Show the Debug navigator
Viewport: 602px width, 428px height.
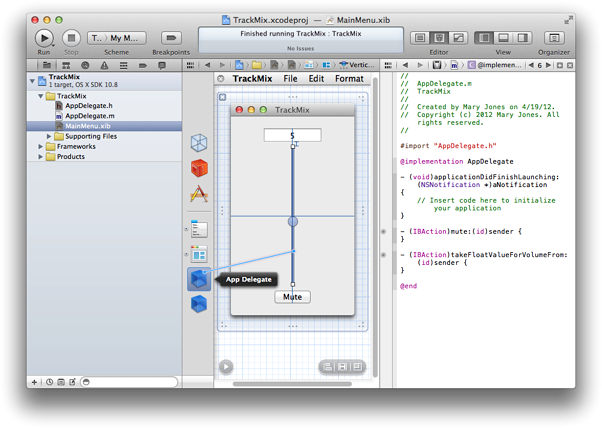(123, 65)
